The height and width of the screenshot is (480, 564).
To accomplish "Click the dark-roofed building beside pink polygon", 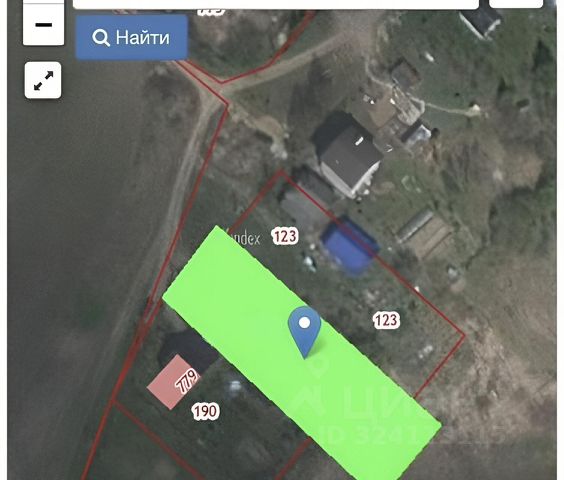I will coord(189,349).
